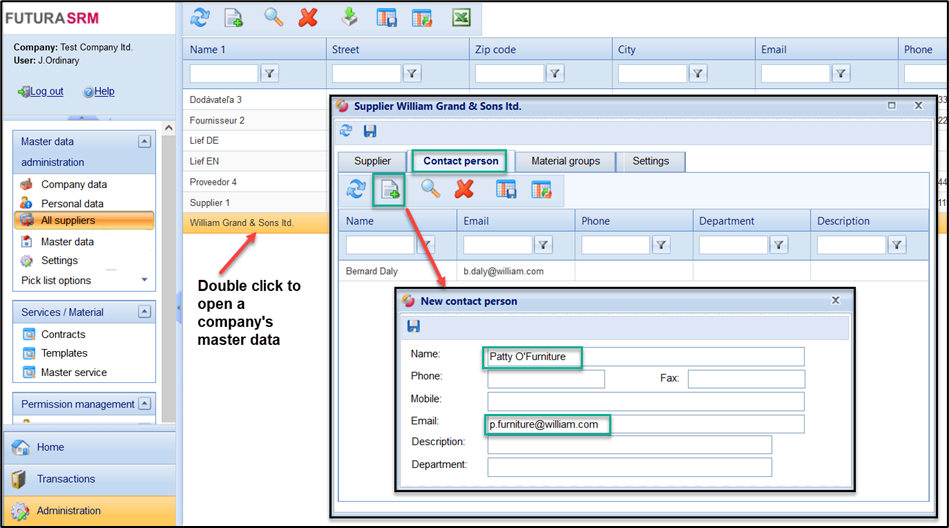Save the New contact person dialog via disk icon
Screen dimensions: 949x528
click(414, 326)
